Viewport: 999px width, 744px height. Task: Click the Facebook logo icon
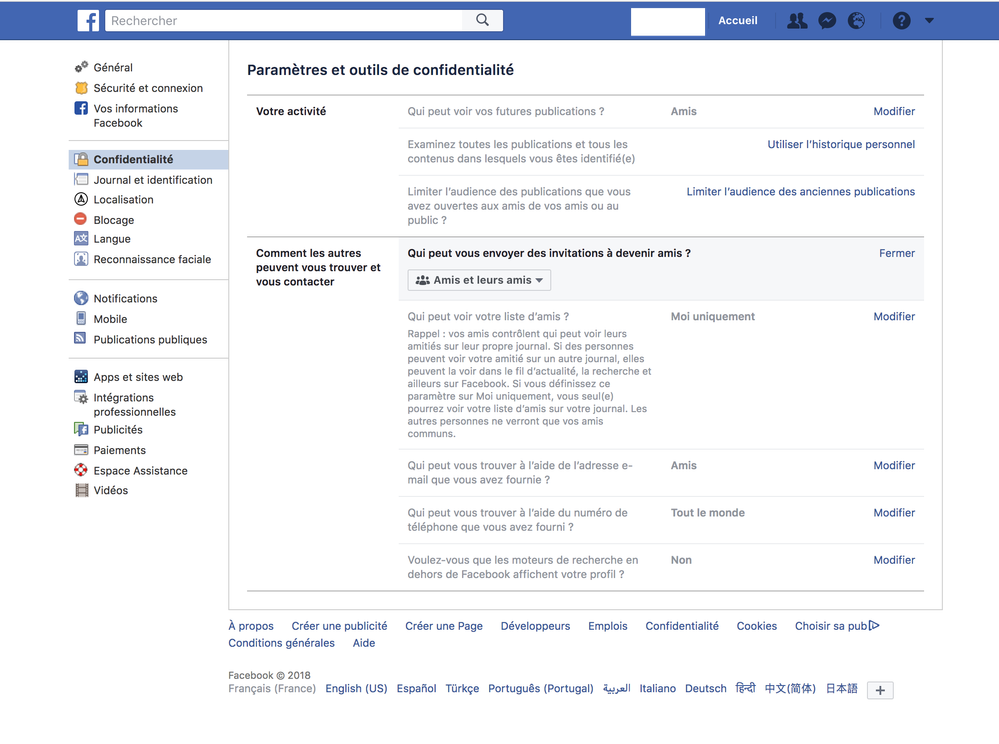[89, 21]
